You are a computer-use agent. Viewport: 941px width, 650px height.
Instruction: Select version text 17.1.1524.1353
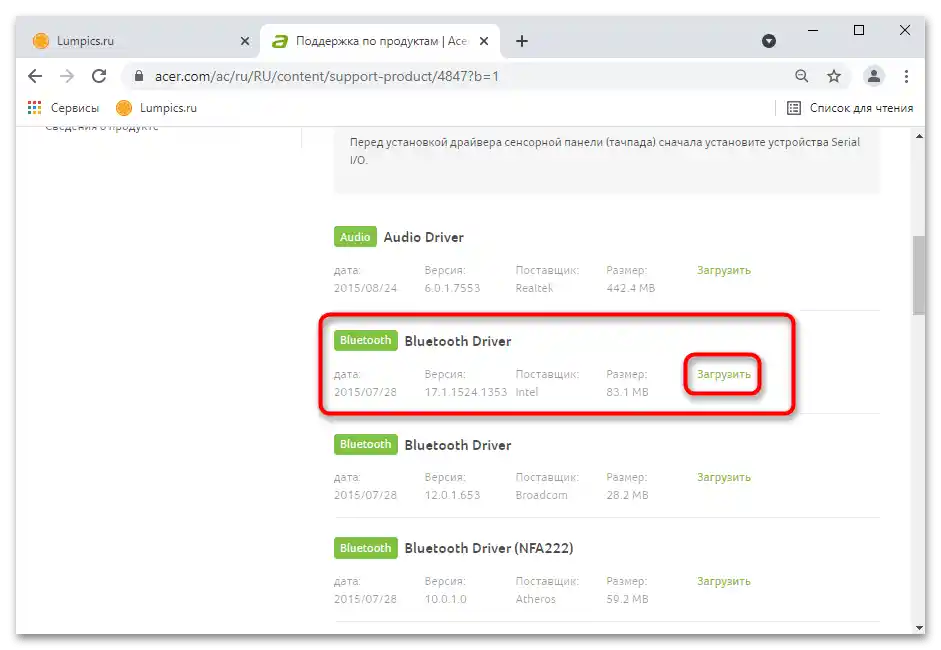[x=466, y=392]
